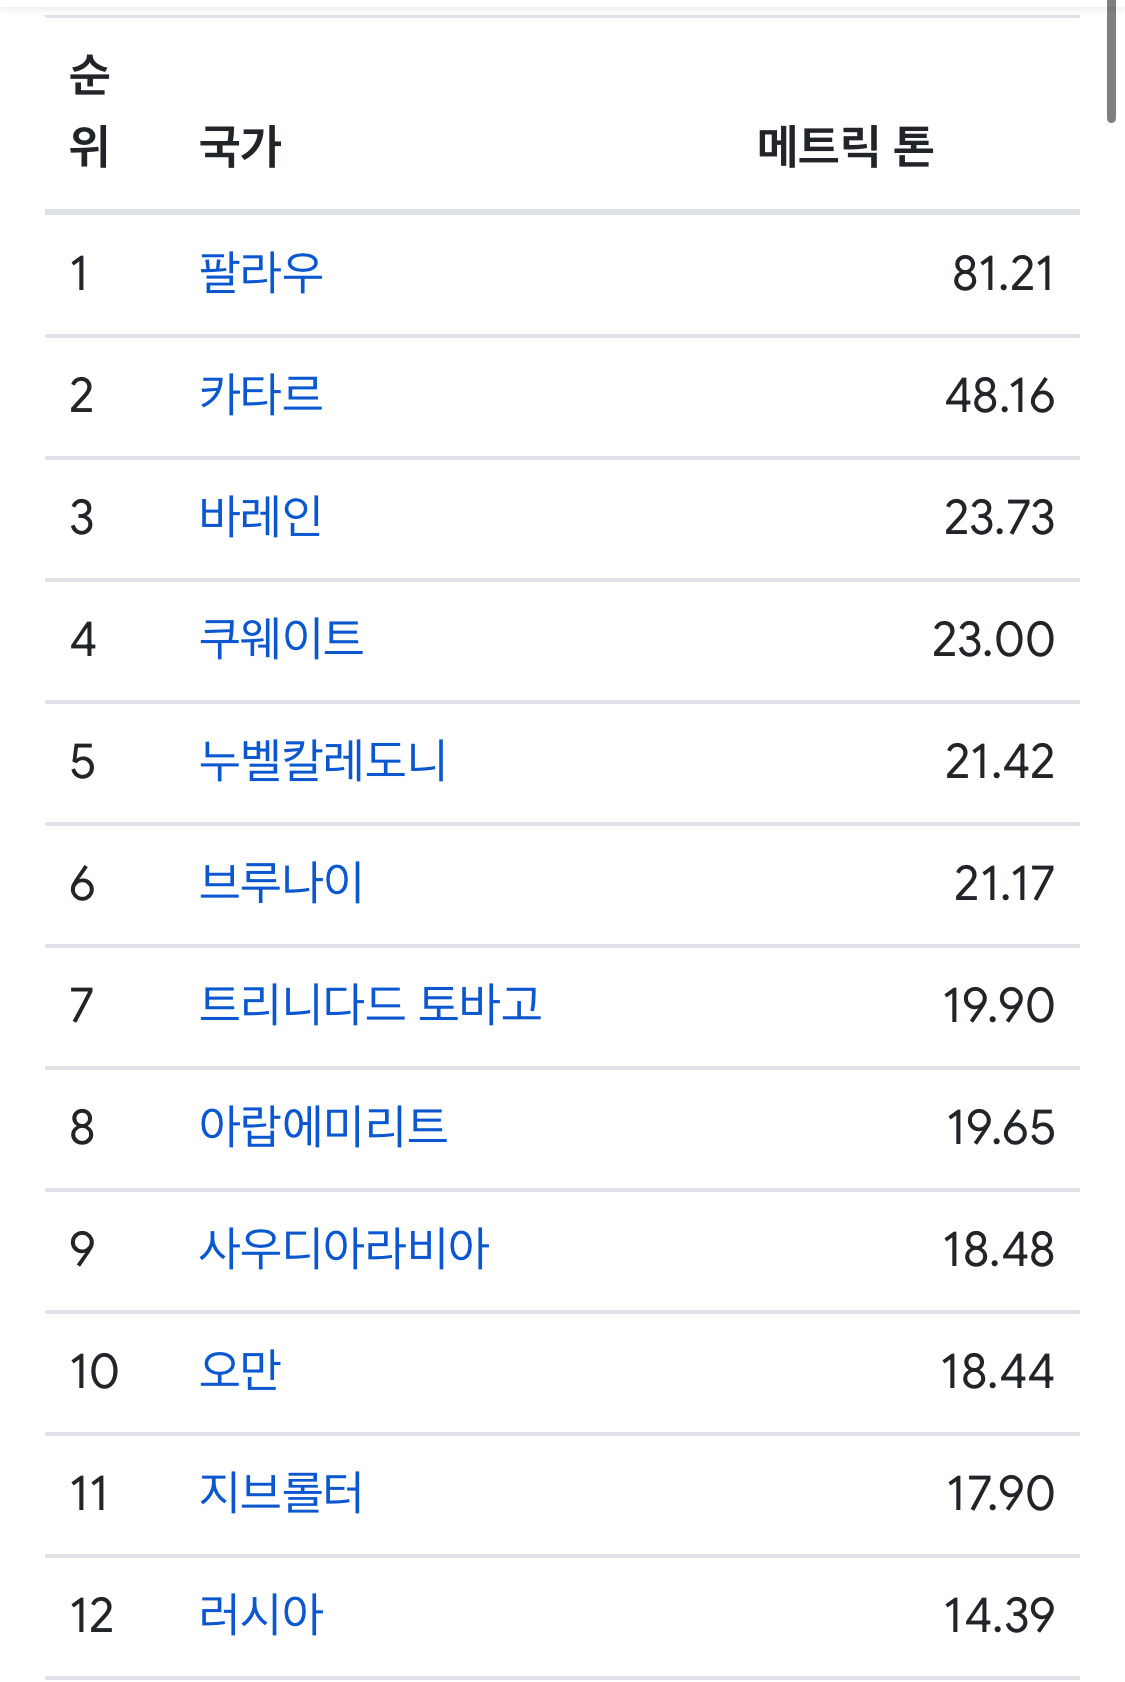
Task: Open the 사우디아라비아 link
Action: [344, 1249]
